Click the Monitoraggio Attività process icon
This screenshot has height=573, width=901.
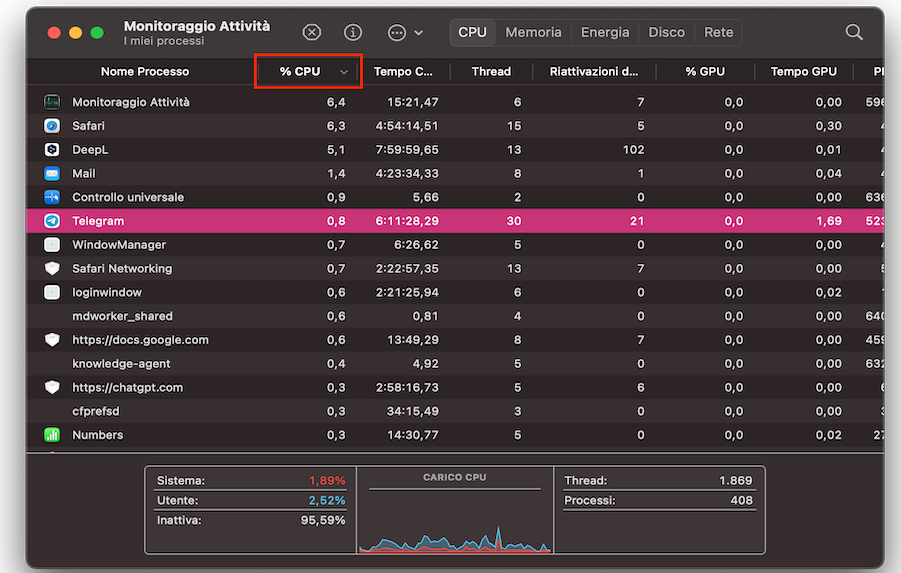pyautogui.click(x=52, y=102)
